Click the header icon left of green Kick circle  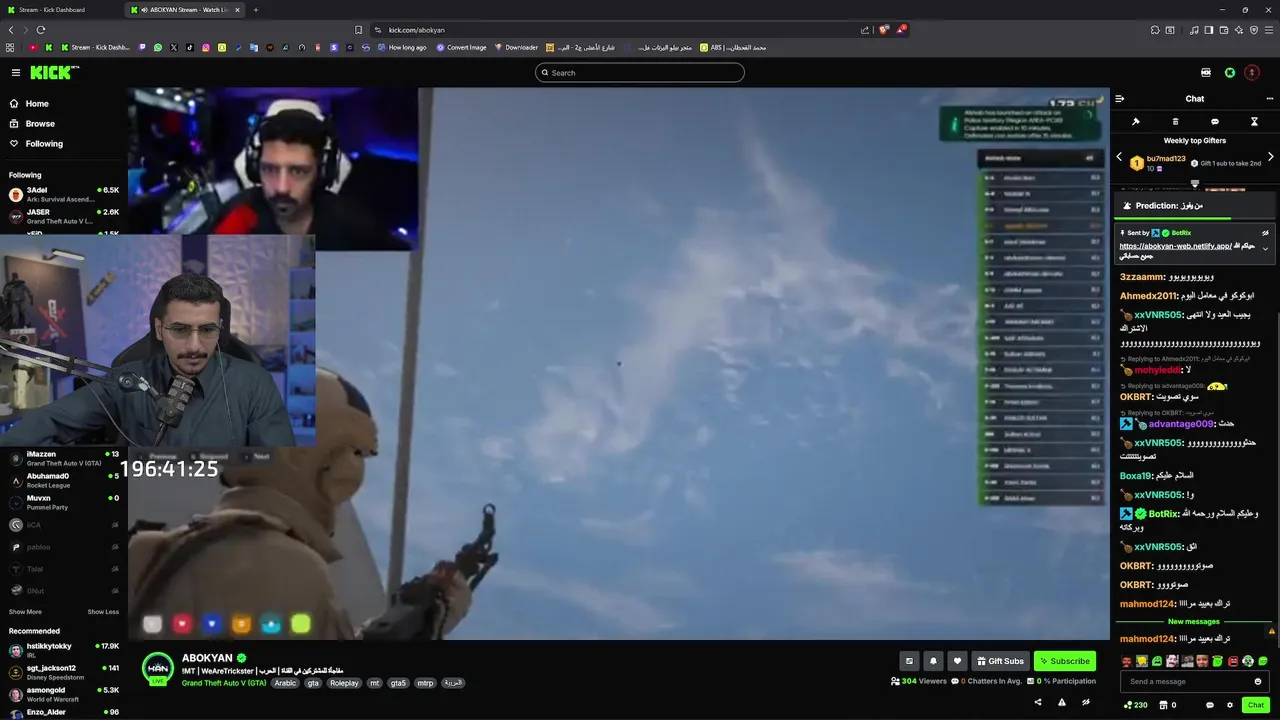(x=1206, y=72)
